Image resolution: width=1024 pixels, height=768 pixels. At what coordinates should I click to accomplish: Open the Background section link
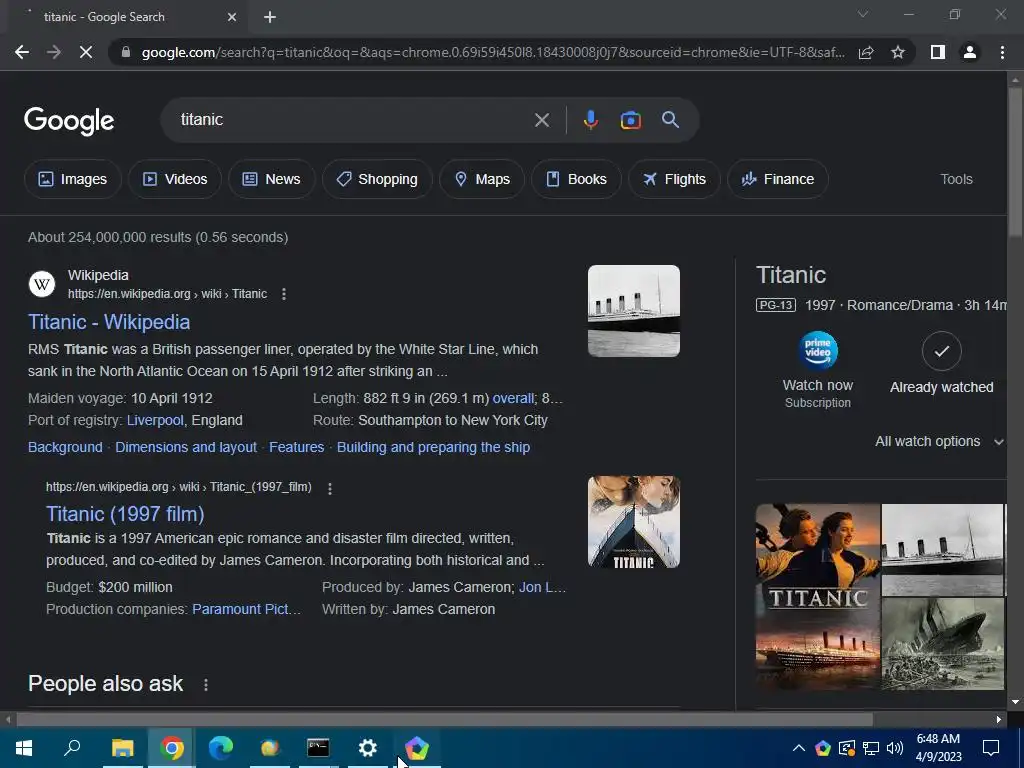click(65, 447)
